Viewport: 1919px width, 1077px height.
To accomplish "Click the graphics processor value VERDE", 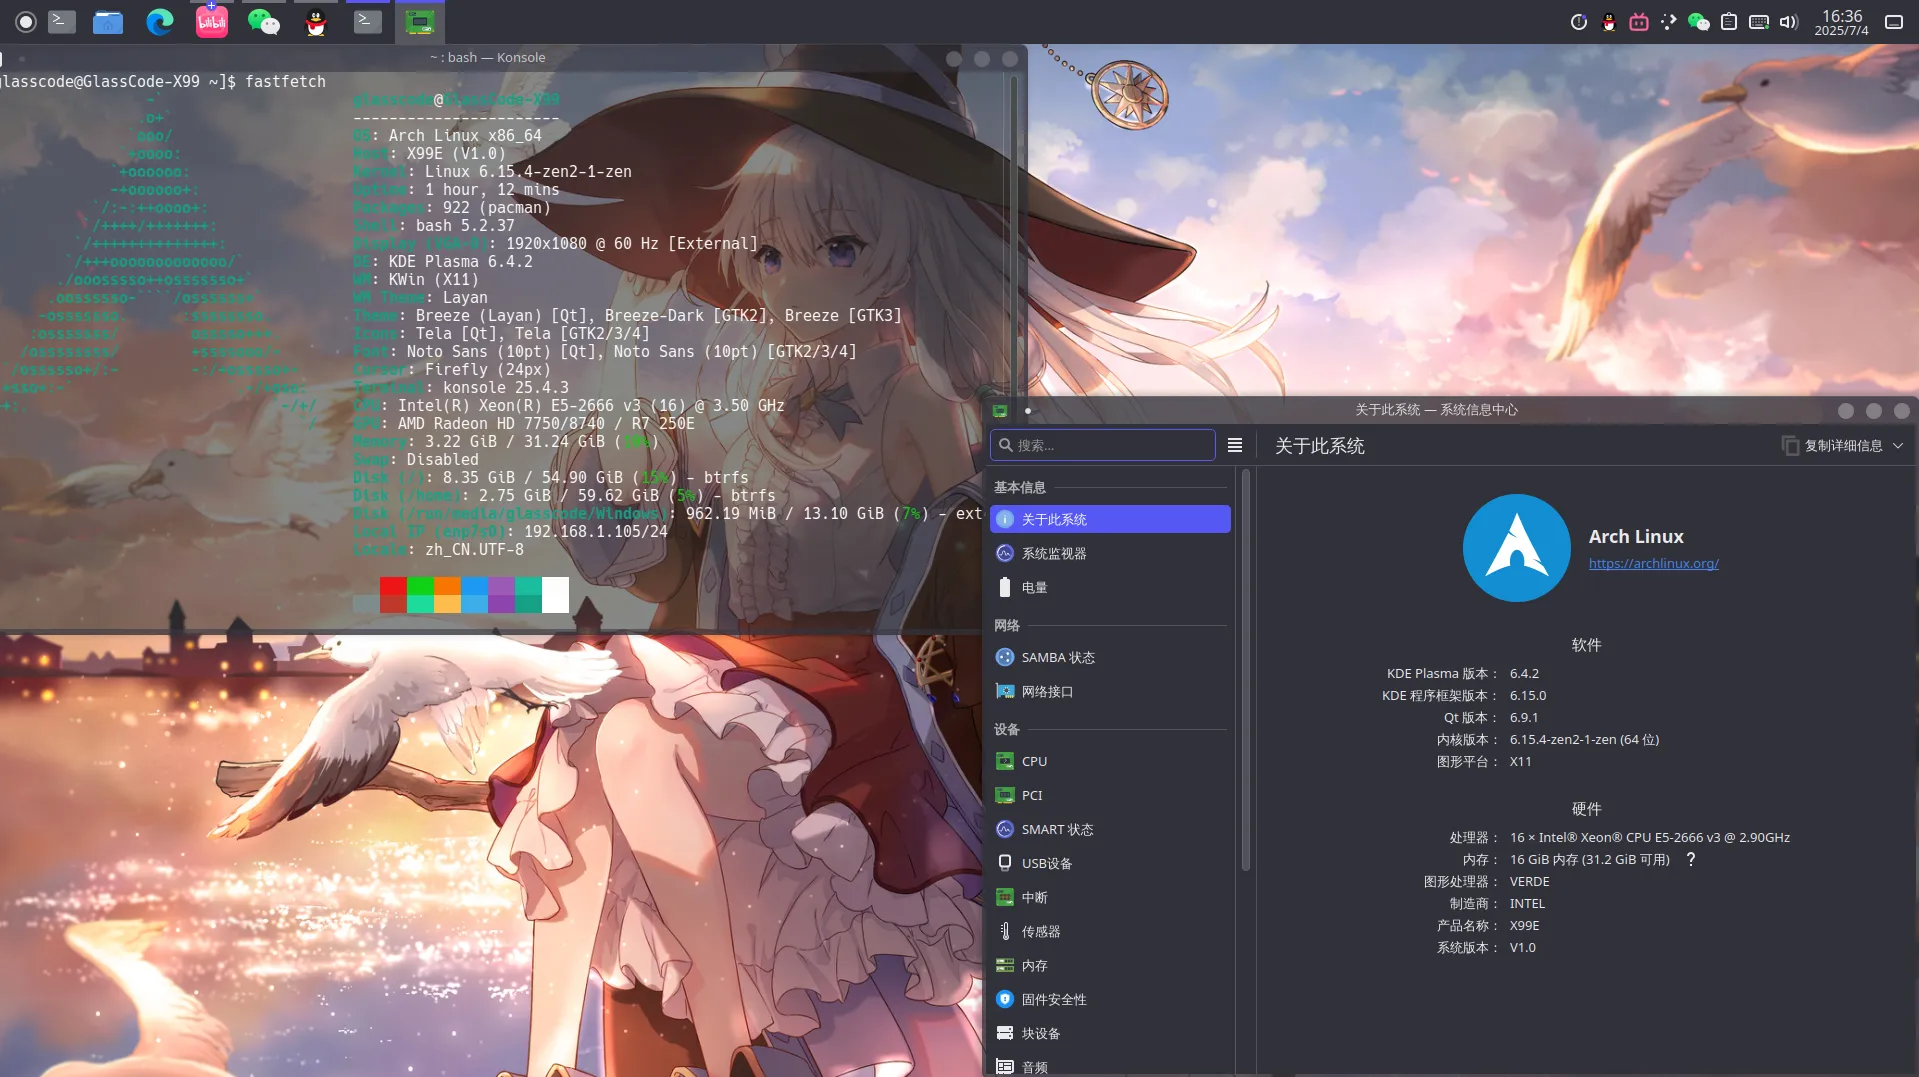I will pos(1529,882).
